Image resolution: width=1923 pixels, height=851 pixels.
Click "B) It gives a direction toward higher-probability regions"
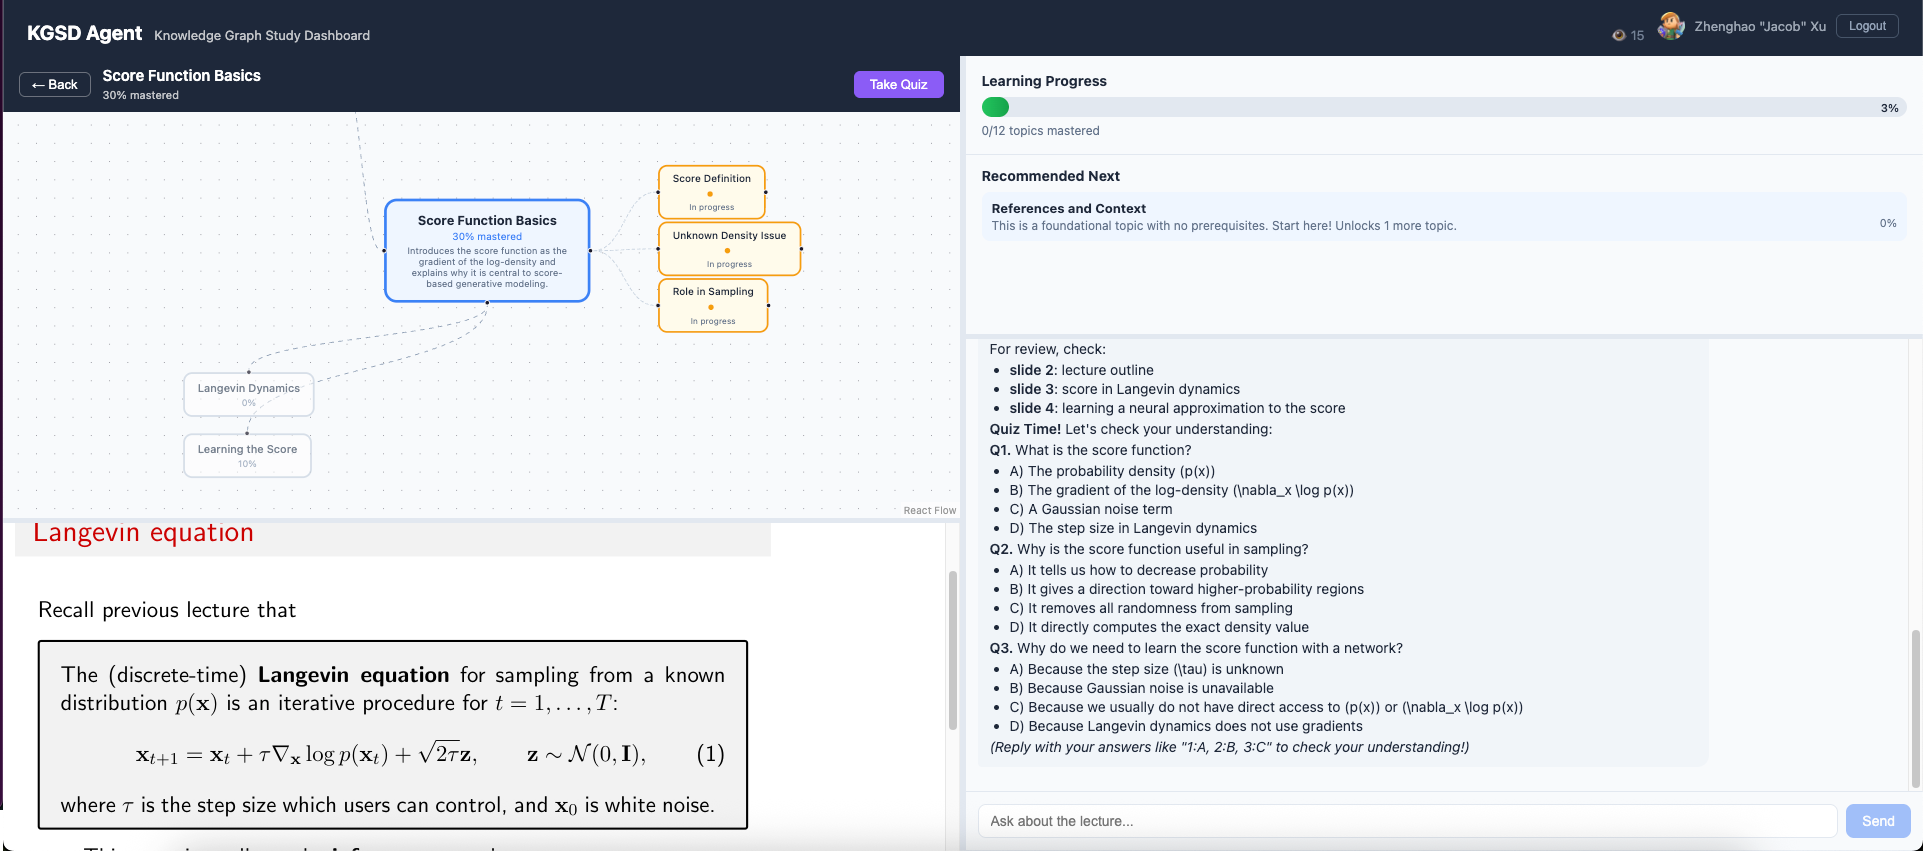(x=1187, y=589)
